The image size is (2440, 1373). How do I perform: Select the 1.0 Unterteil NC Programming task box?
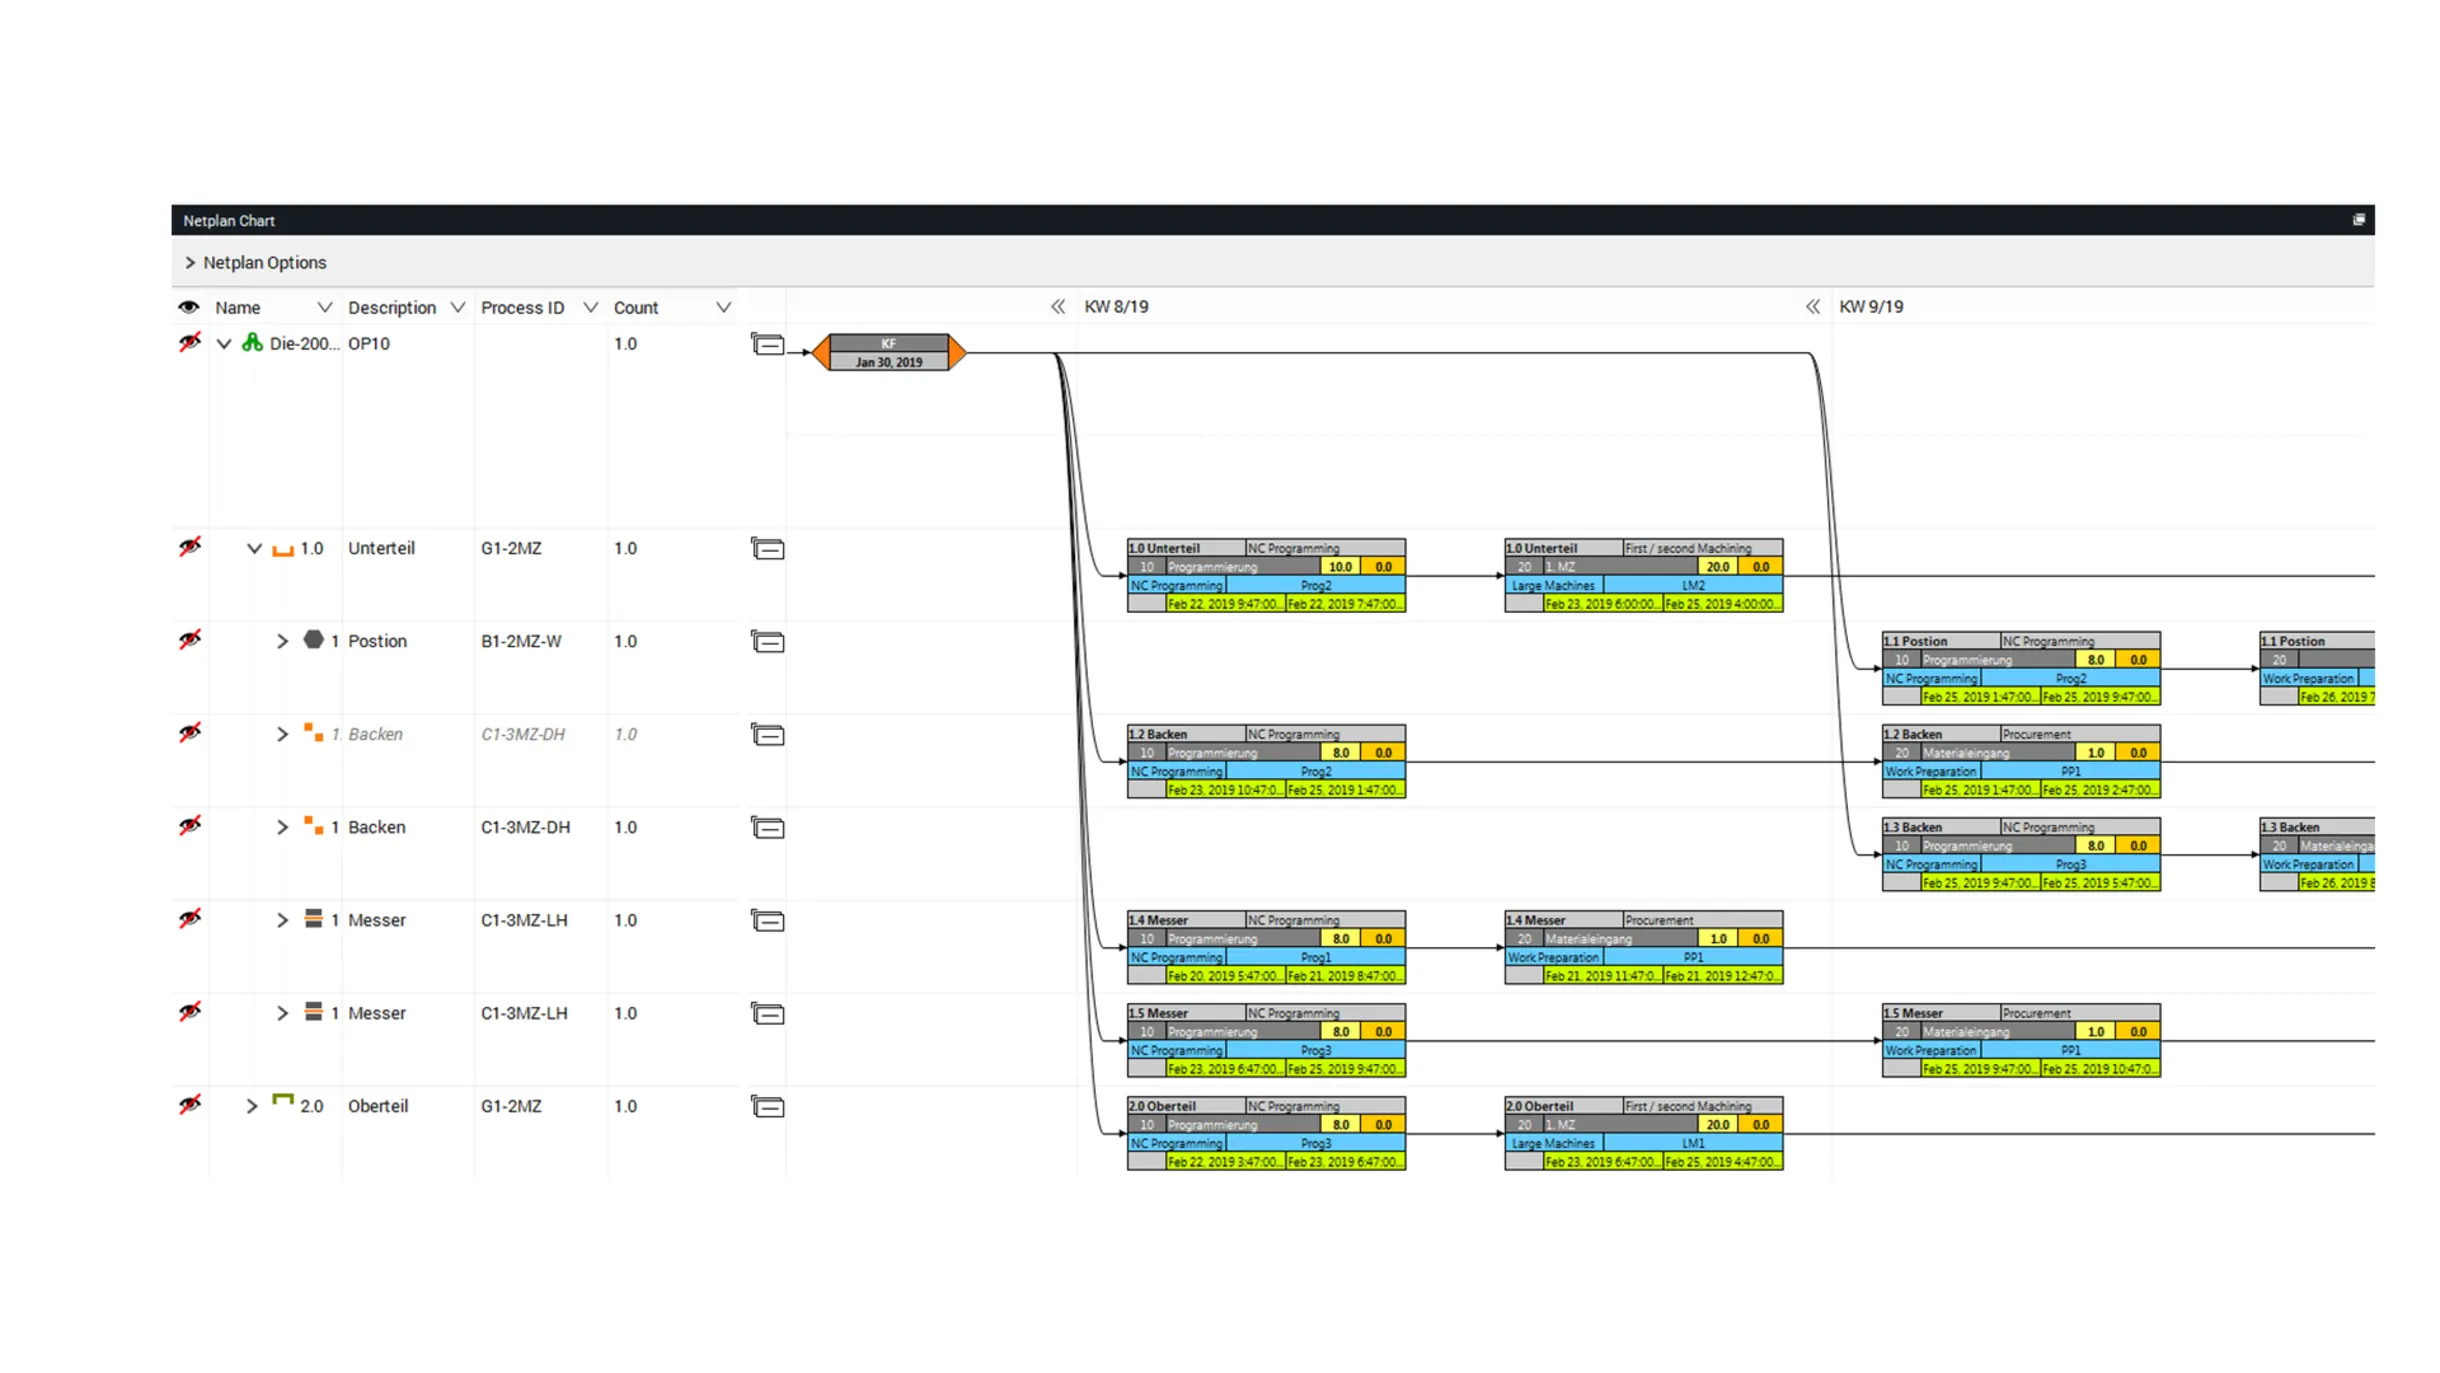(x=1266, y=576)
